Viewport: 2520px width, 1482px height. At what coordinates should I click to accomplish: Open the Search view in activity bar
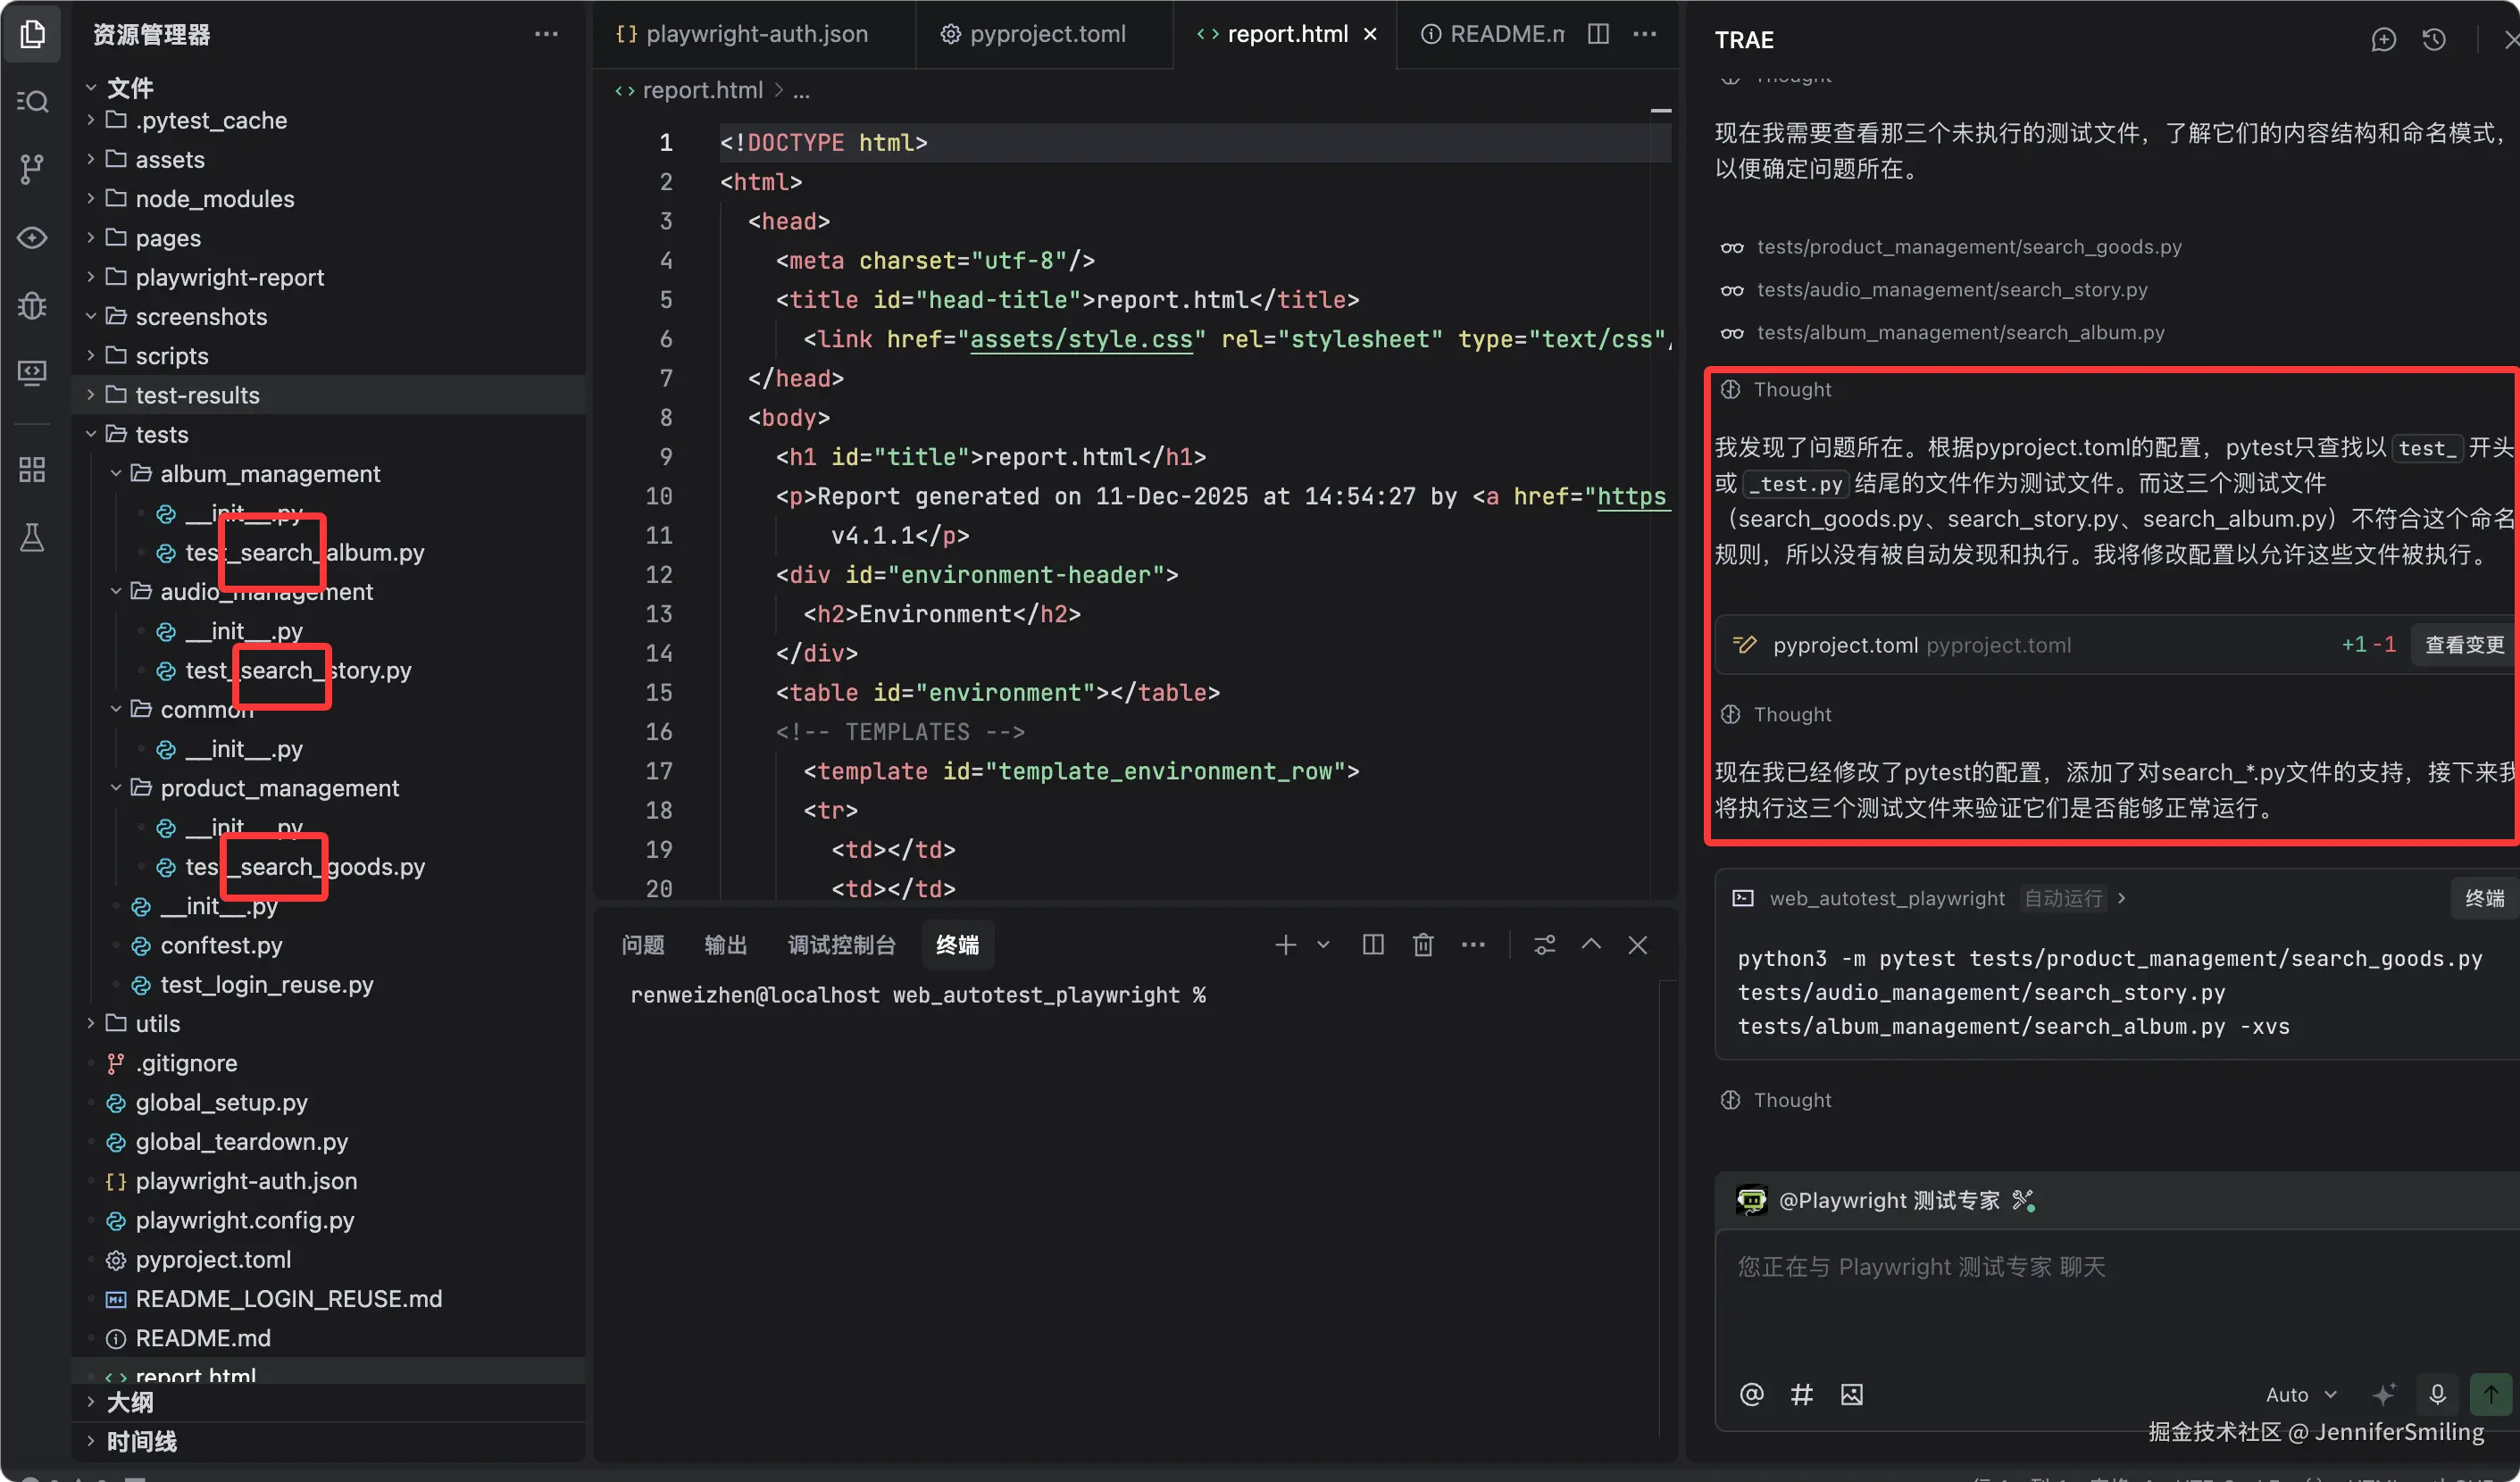[x=32, y=101]
